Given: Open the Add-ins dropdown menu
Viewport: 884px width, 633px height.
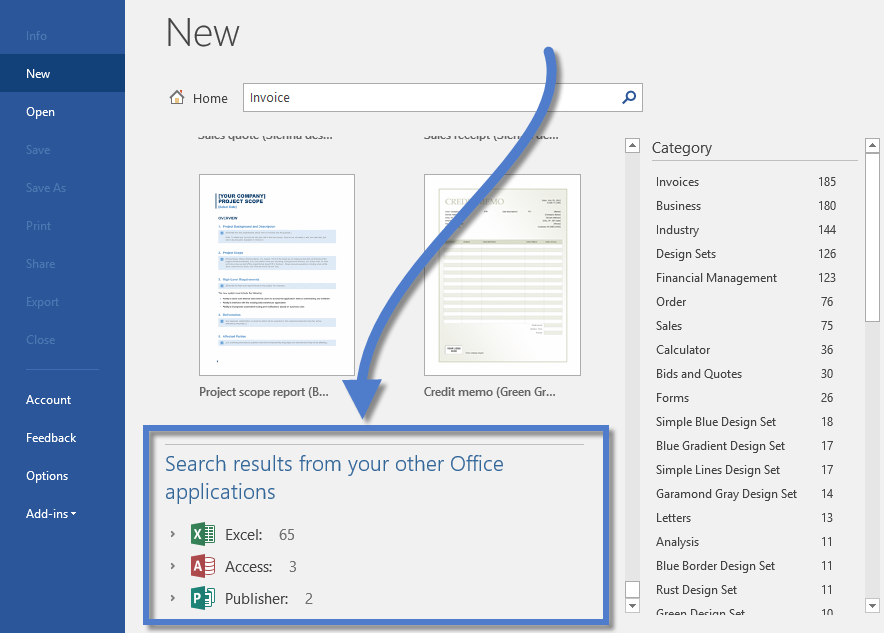Looking at the screenshot, I should (x=51, y=514).
